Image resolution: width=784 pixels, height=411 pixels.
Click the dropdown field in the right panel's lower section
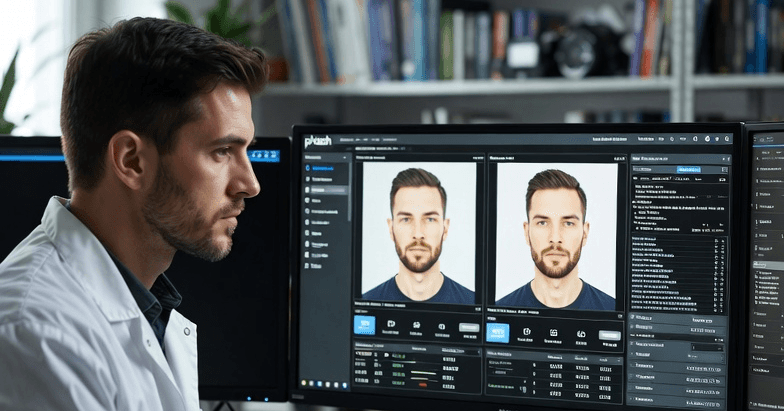[x=708, y=348]
